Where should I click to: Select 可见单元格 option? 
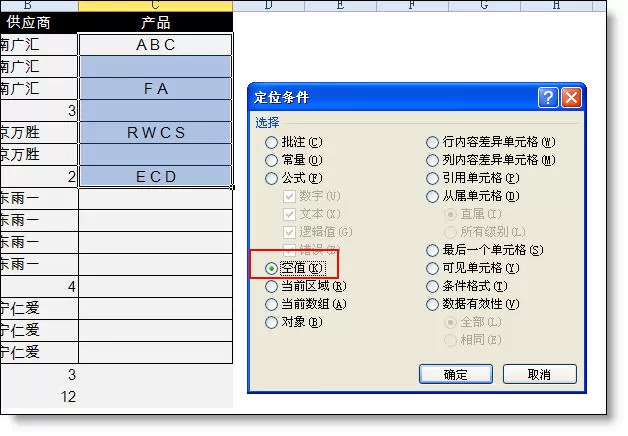[432, 268]
